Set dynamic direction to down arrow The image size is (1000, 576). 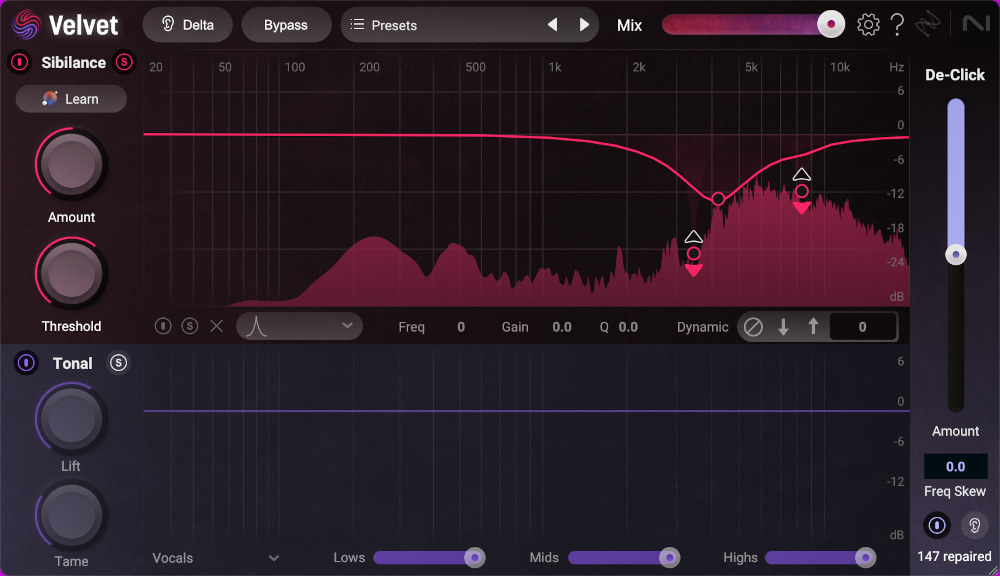pyautogui.click(x=784, y=327)
